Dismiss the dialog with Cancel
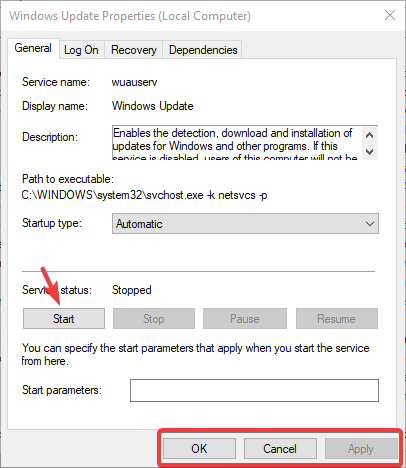Viewport: 406px width, 468px height. coord(280,448)
